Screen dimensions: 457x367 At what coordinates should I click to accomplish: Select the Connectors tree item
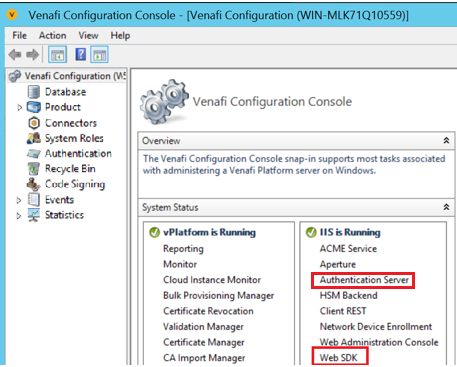click(x=71, y=123)
